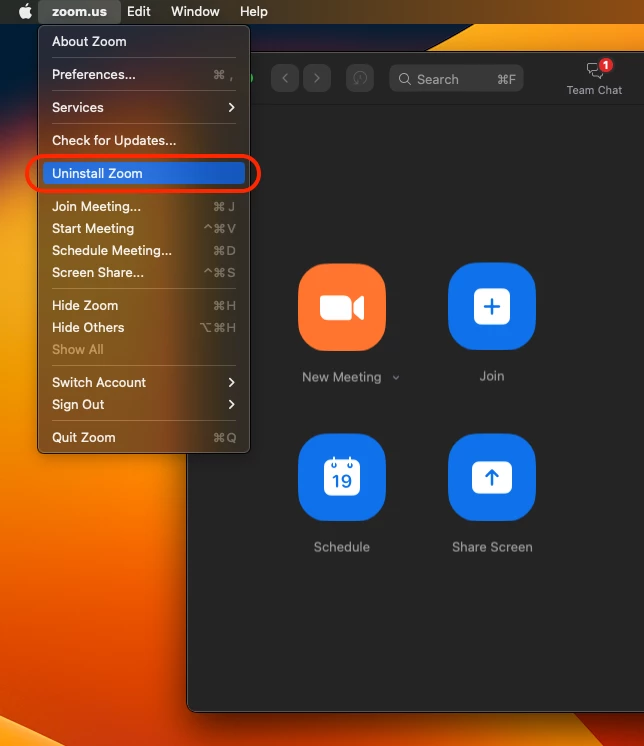The width and height of the screenshot is (644, 746).
Task: Choose Start Meeting menu entry
Action: coord(144,228)
